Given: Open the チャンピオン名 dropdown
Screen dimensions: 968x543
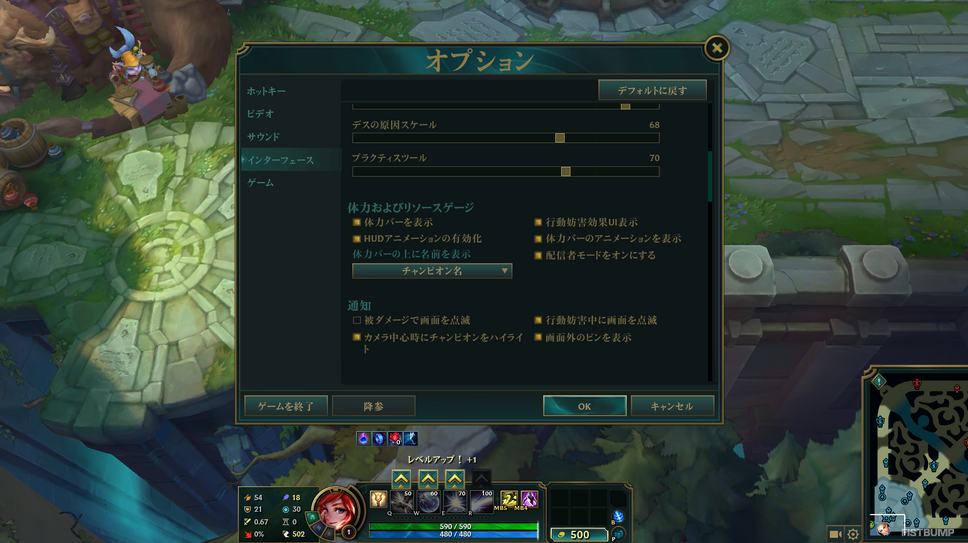Looking at the screenshot, I should pos(432,271).
